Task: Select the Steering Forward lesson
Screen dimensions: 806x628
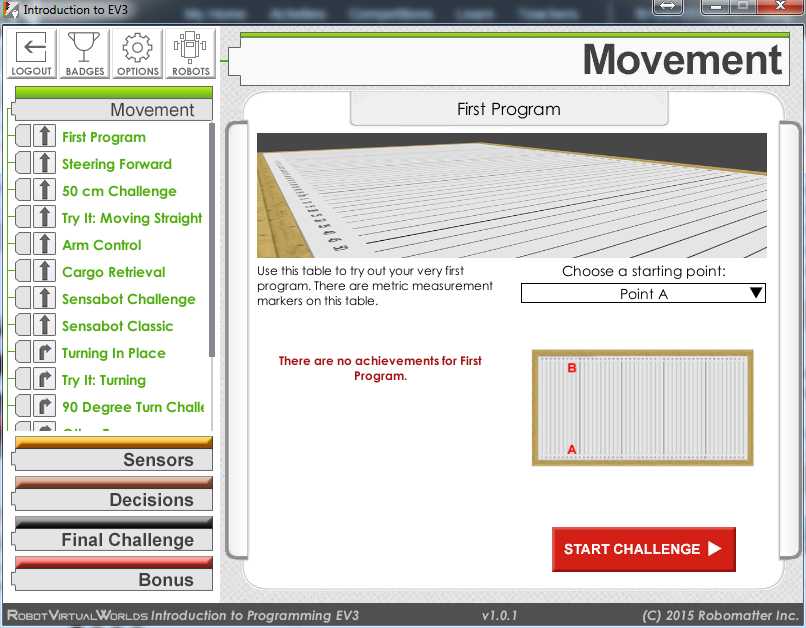Action: click(x=117, y=164)
